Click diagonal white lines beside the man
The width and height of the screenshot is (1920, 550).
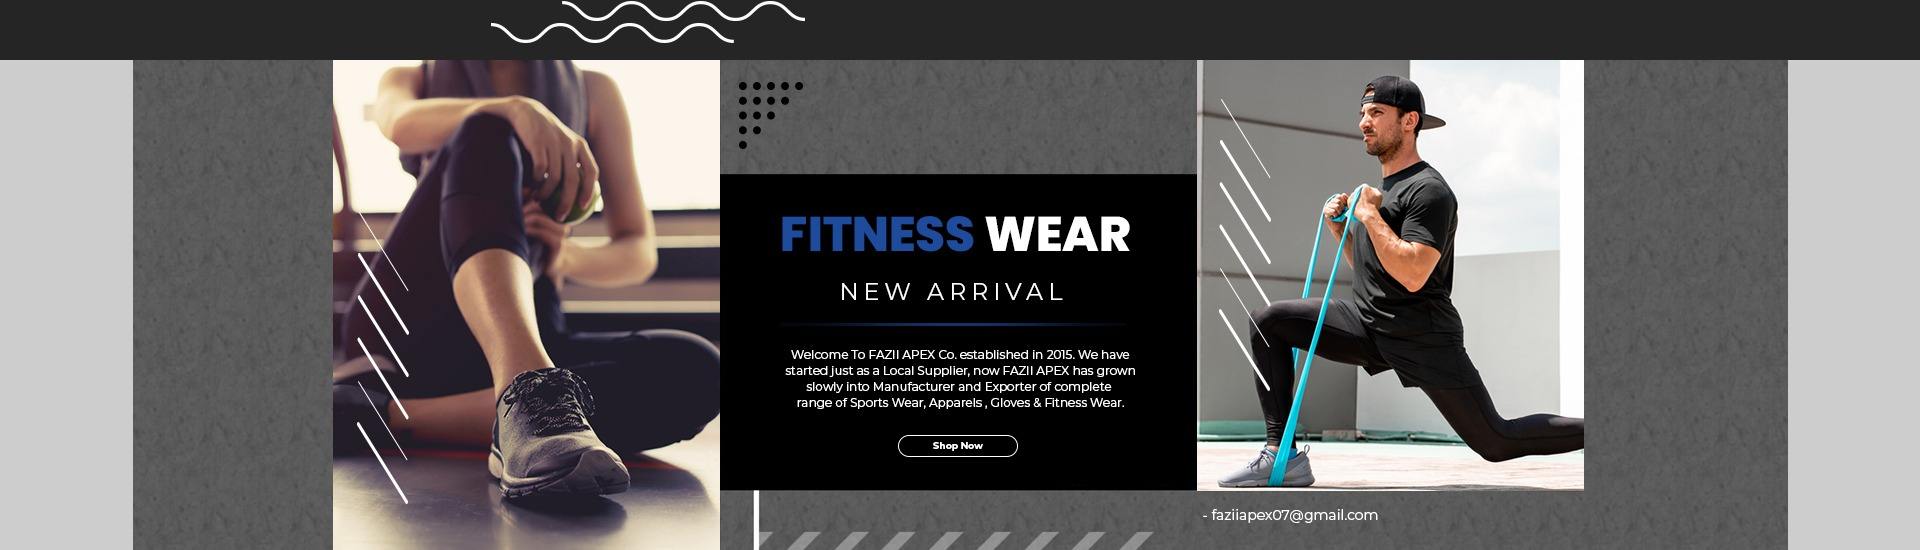tap(1244, 245)
